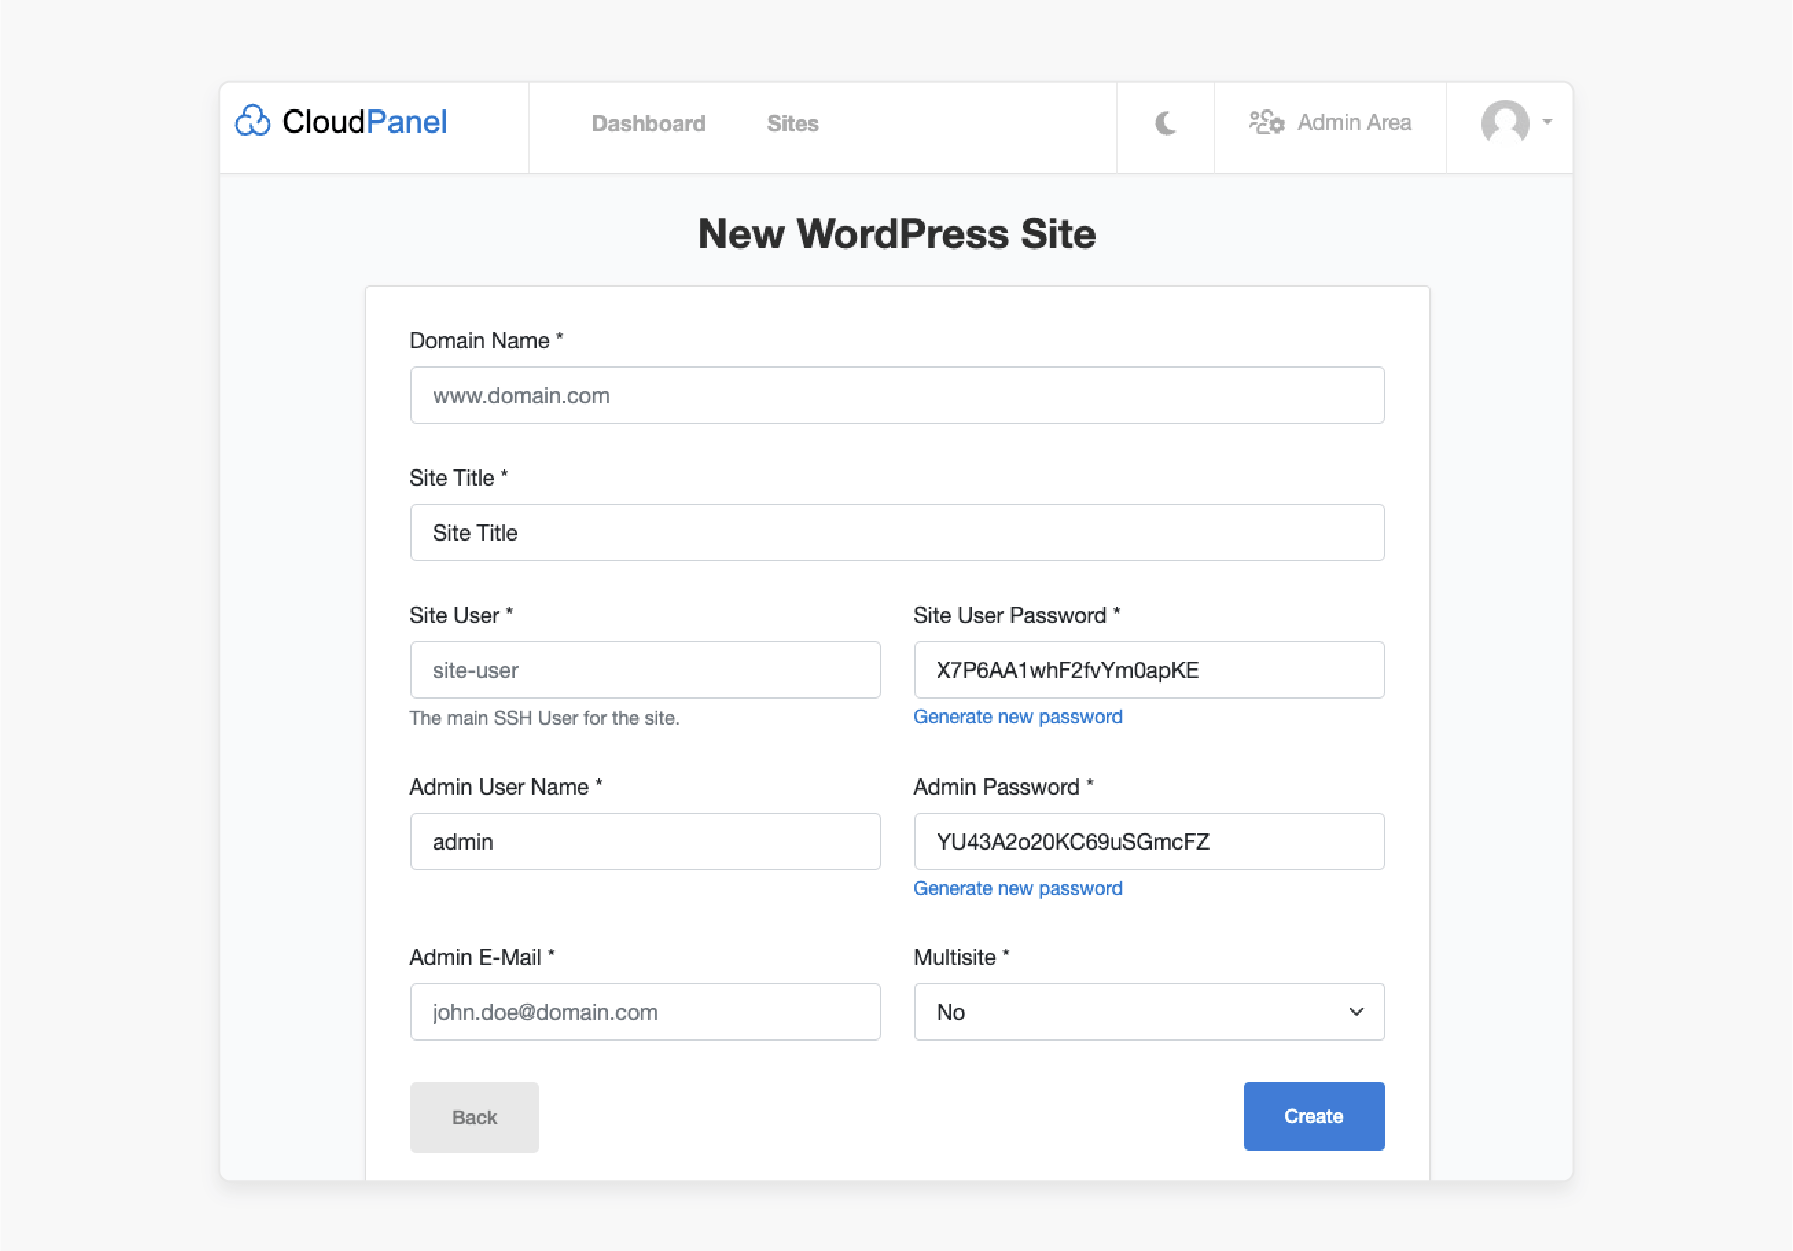Click the Admin E-Mail input field

tap(645, 1012)
